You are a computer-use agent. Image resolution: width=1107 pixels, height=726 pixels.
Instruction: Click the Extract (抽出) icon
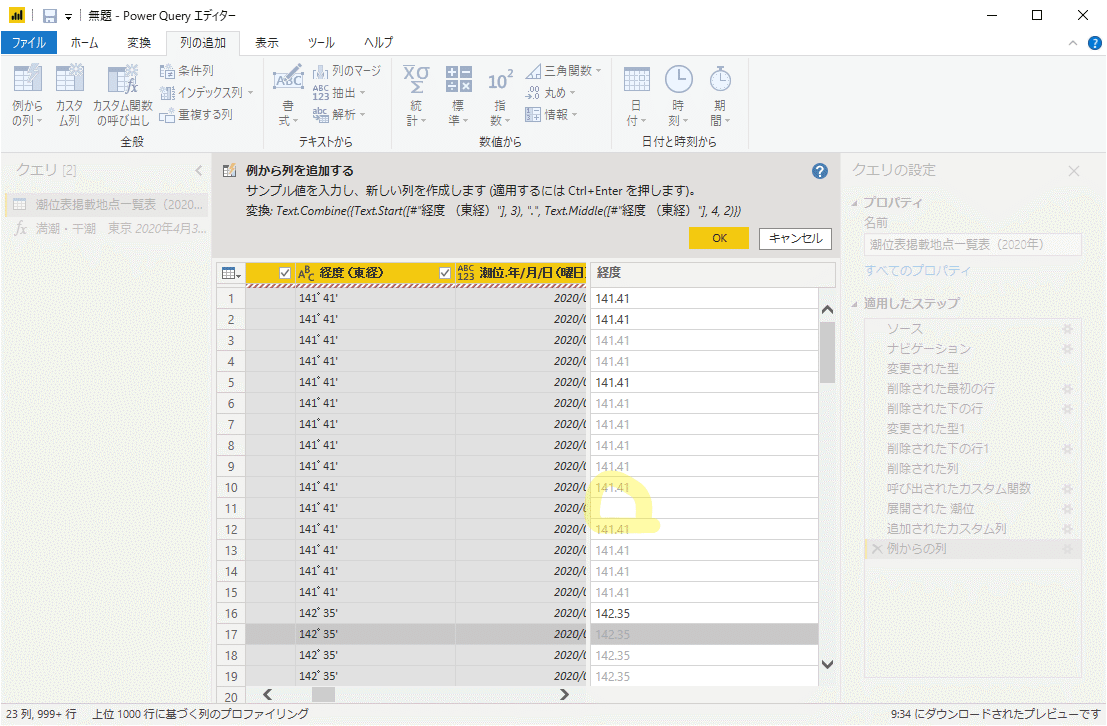[321, 93]
